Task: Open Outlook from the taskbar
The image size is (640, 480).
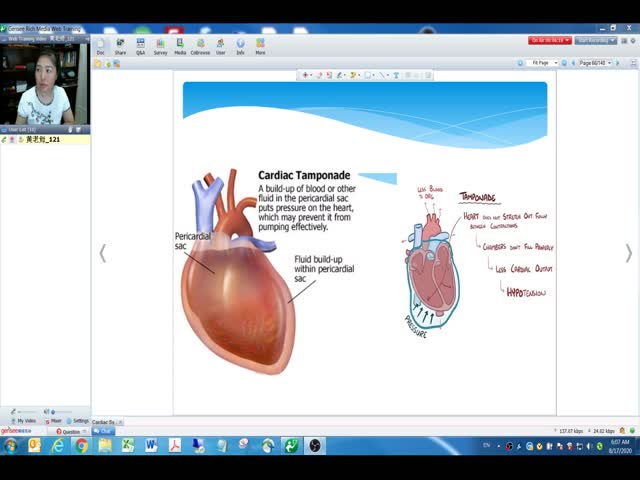Action: pos(34,445)
